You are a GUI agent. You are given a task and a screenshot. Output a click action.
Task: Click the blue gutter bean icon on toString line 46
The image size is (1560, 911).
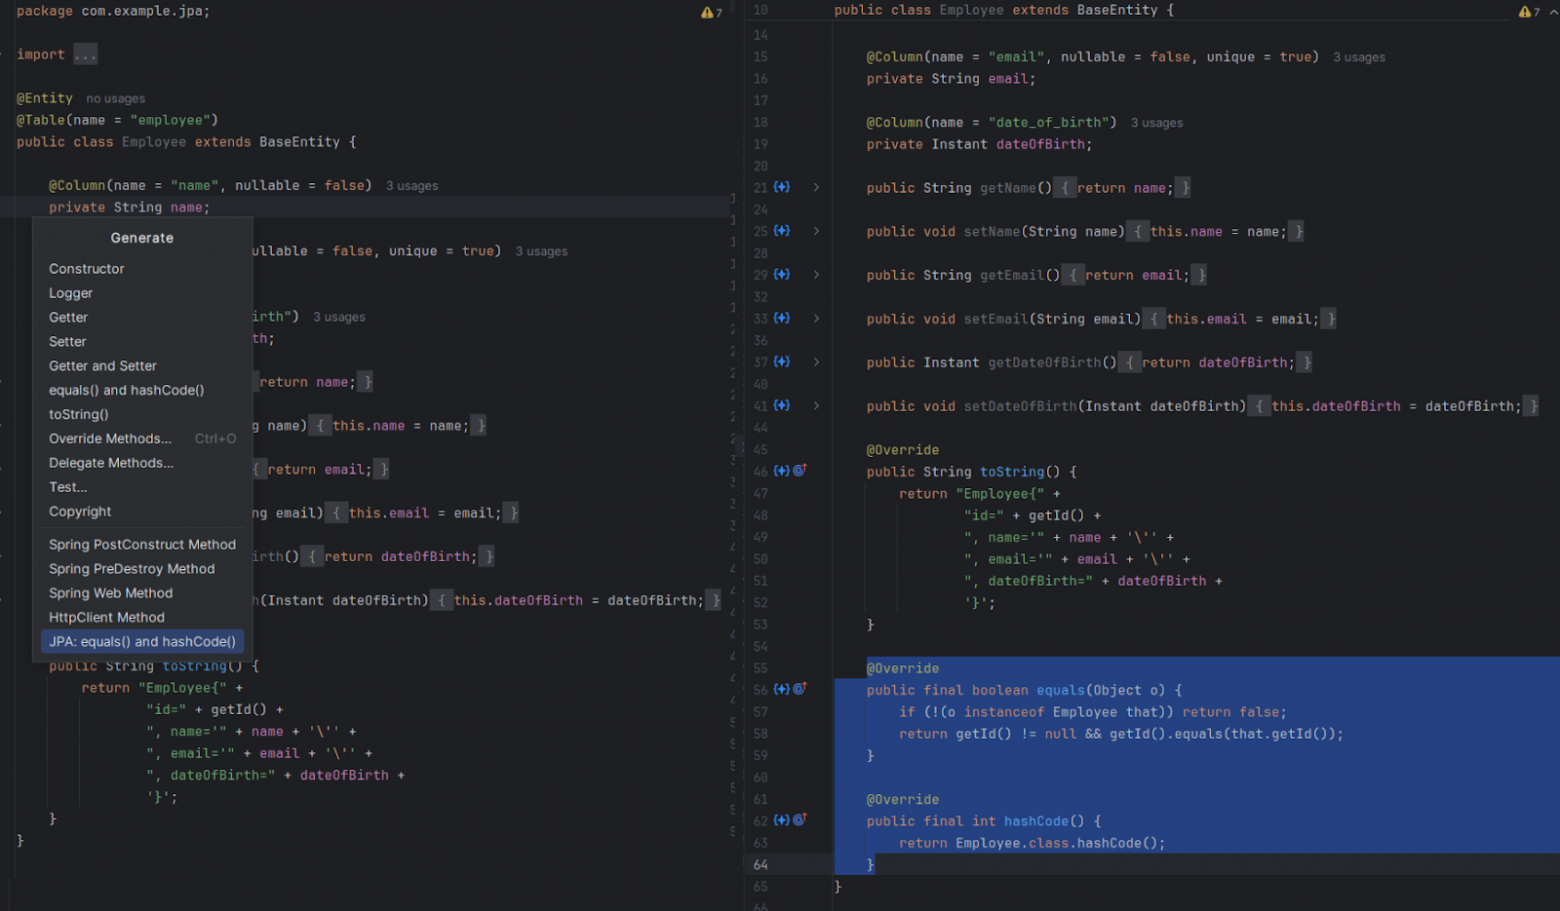pos(782,470)
